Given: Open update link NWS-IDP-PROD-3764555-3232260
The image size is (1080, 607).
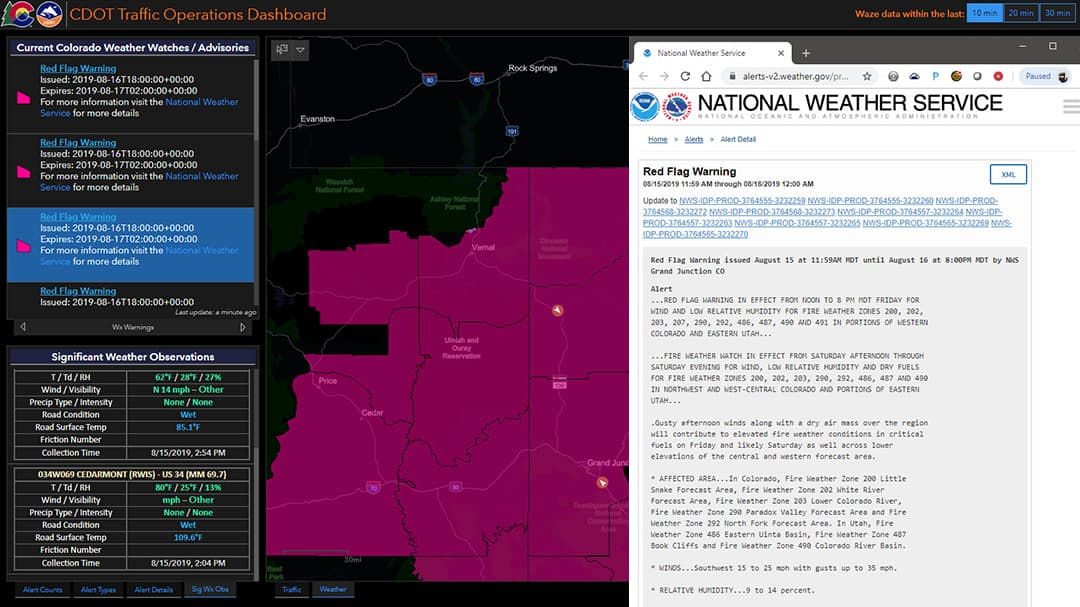Looking at the screenshot, I should point(870,200).
